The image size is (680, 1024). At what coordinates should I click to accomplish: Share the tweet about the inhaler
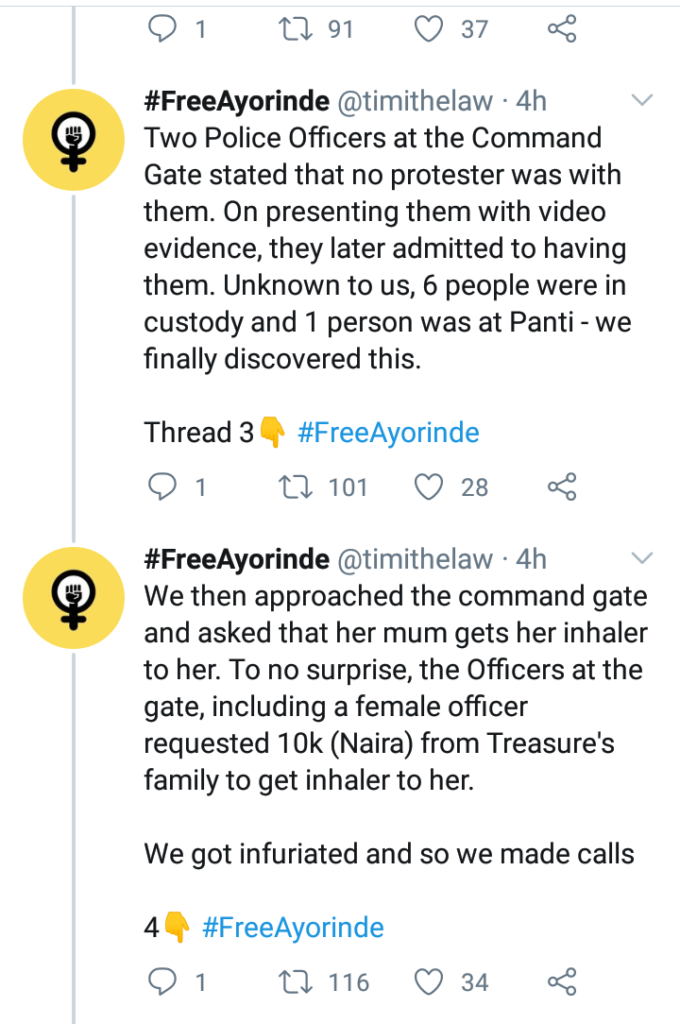coord(563,983)
